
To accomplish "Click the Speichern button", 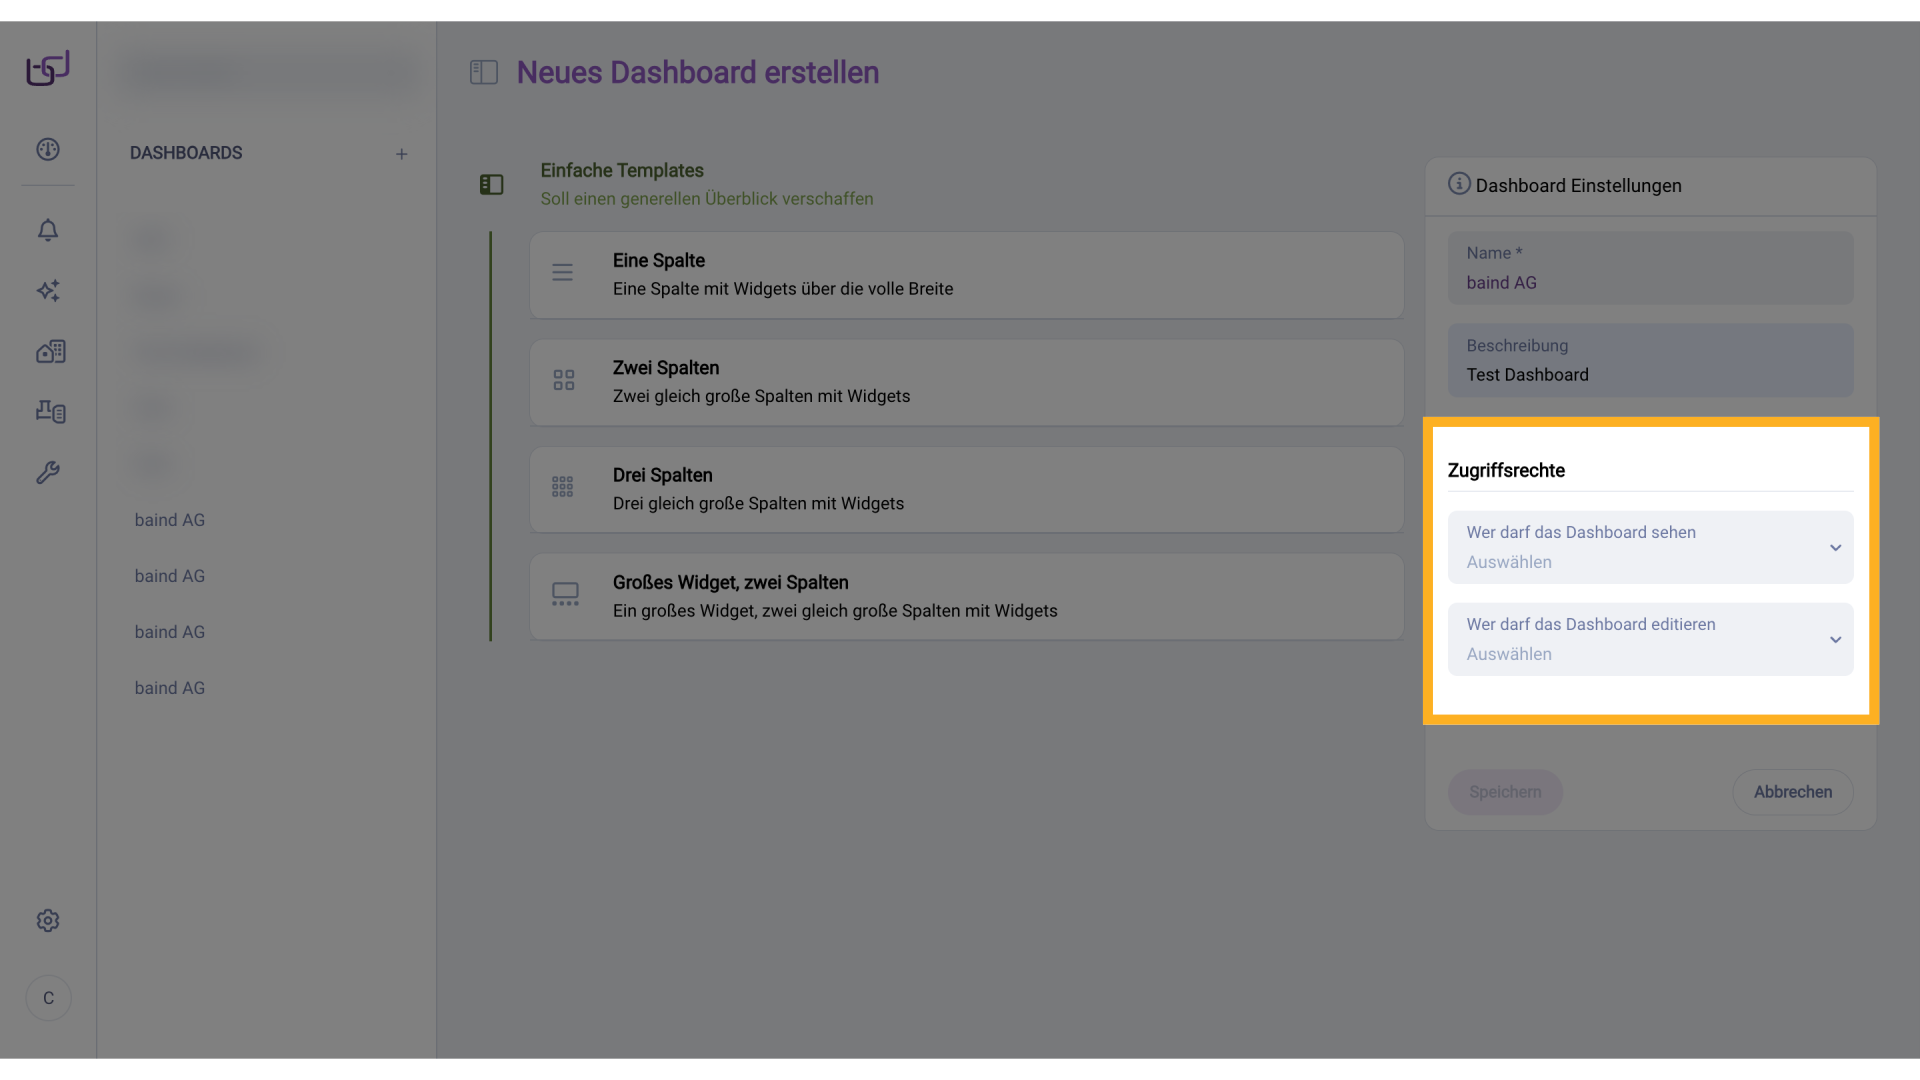I will coord(1505,792).
